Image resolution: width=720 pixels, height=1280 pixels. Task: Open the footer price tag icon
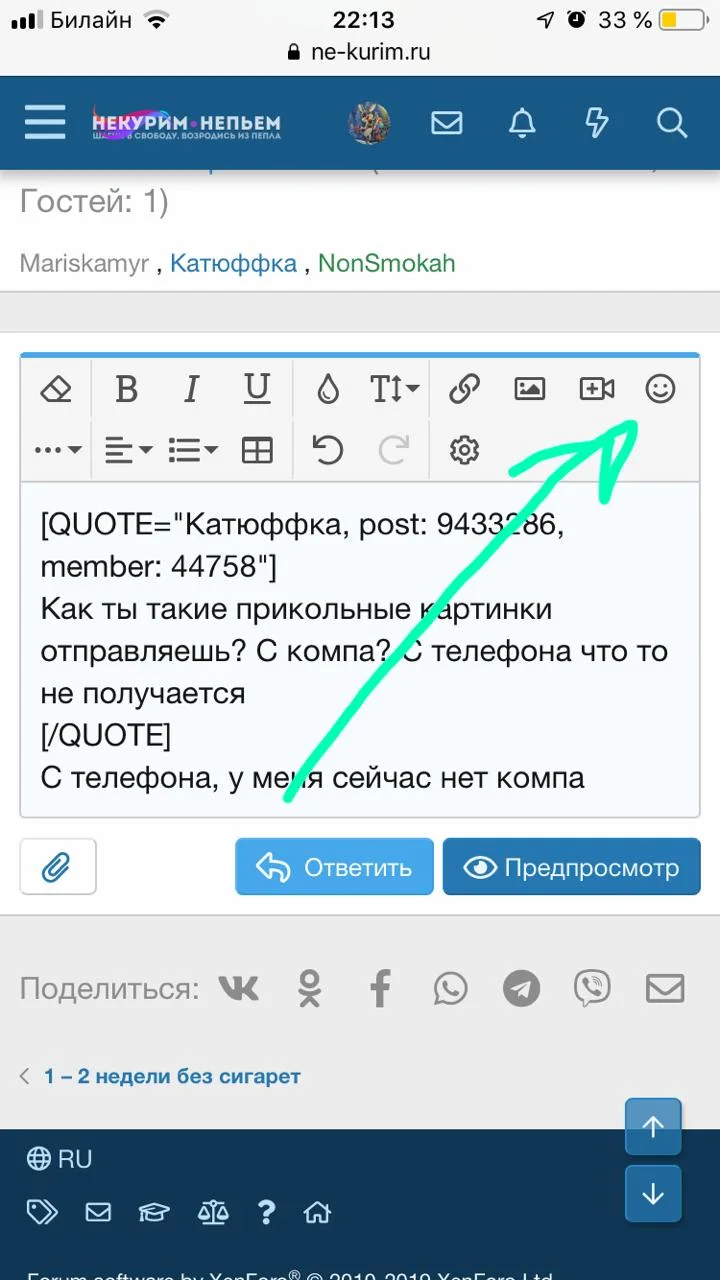pyautogui.click(x=42, y=1213)
